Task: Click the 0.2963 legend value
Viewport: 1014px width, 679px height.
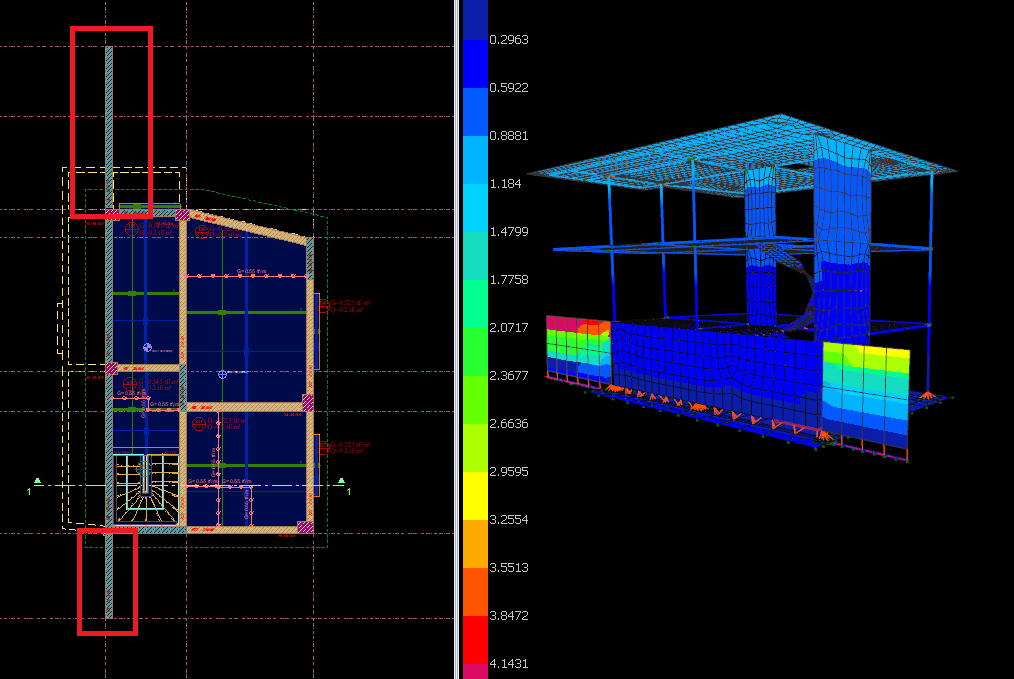Action: [x=508, y=40]
